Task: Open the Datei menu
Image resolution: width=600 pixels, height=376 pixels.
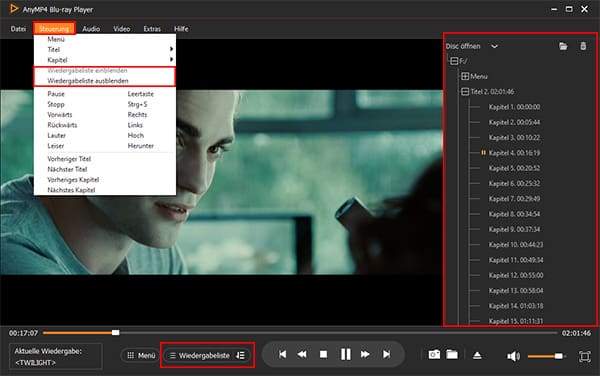Action: coord(18,29)
